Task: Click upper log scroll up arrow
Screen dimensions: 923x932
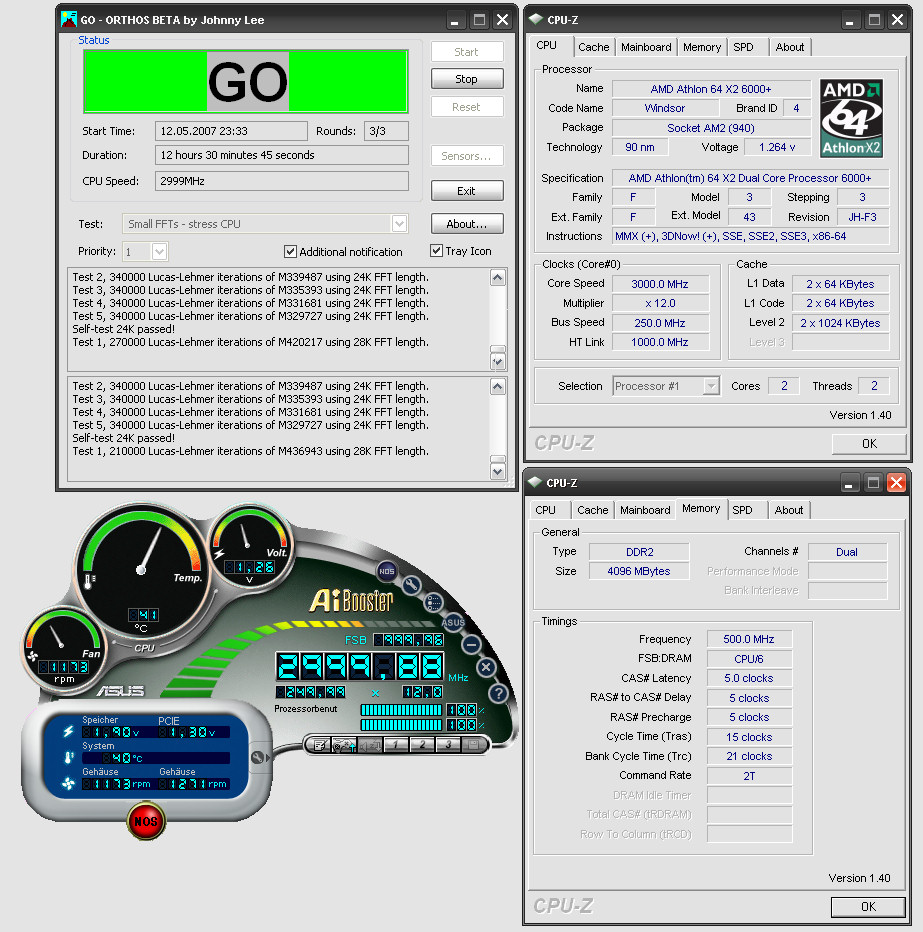Action: tap(497, 278)
